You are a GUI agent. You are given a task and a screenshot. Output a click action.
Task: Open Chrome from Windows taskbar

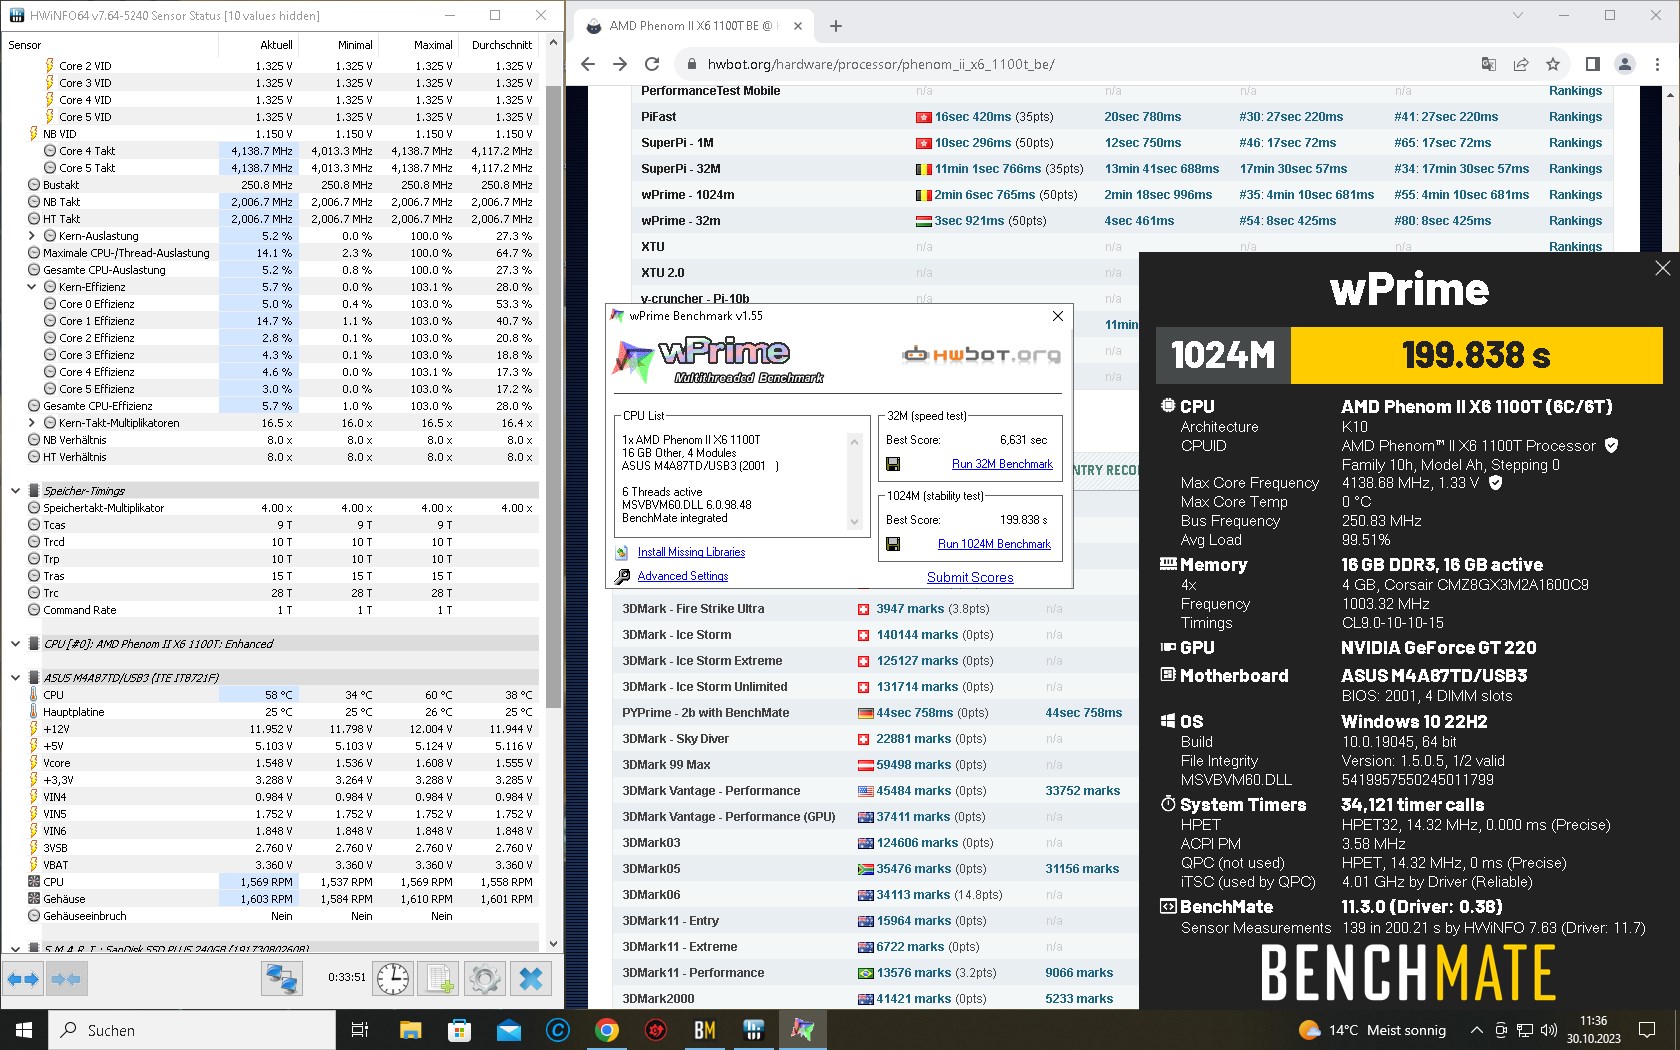(607, 1030)
